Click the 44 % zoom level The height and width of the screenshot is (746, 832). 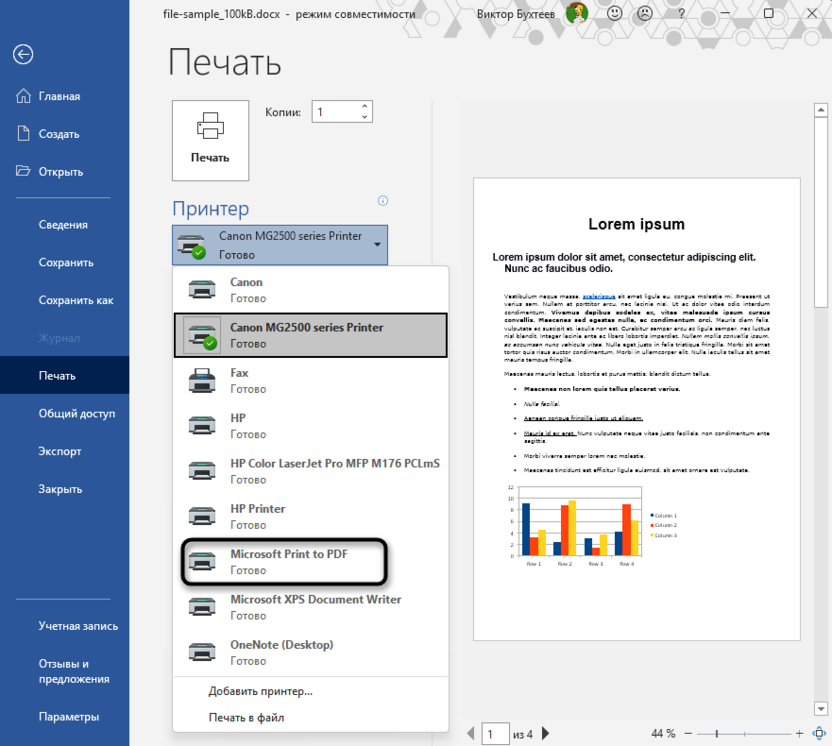coord(663,733)
